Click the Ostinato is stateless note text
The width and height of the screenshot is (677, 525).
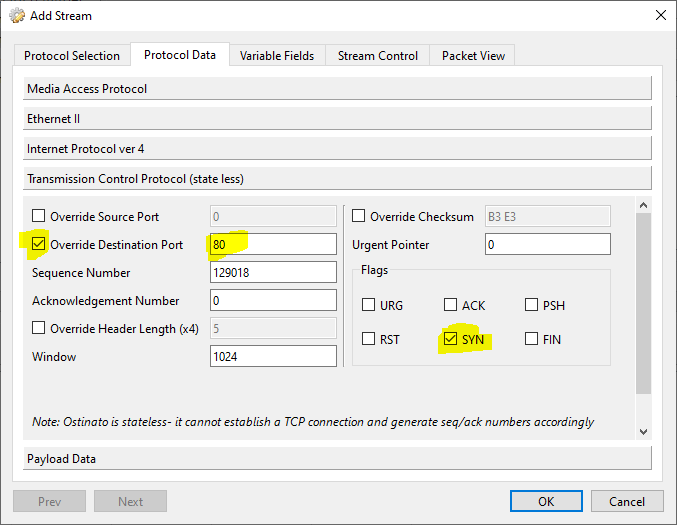coord(313,422)
